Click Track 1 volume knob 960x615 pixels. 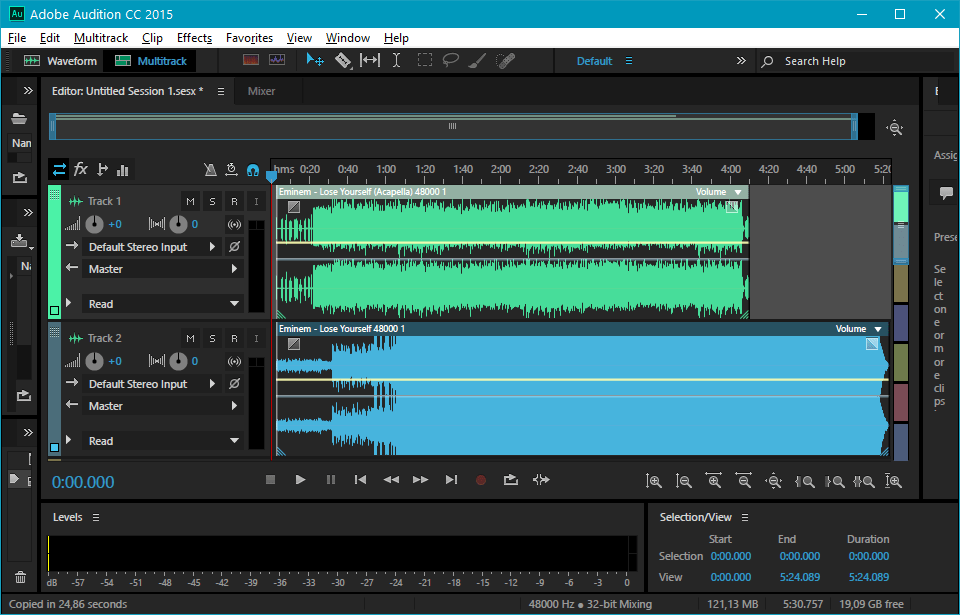click(94, 224)
